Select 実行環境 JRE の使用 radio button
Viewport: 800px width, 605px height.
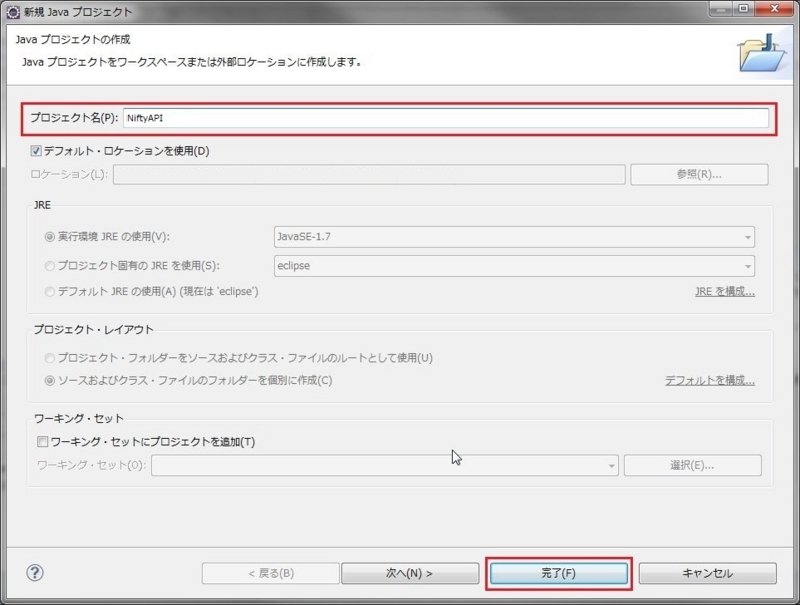pos(50,237)
